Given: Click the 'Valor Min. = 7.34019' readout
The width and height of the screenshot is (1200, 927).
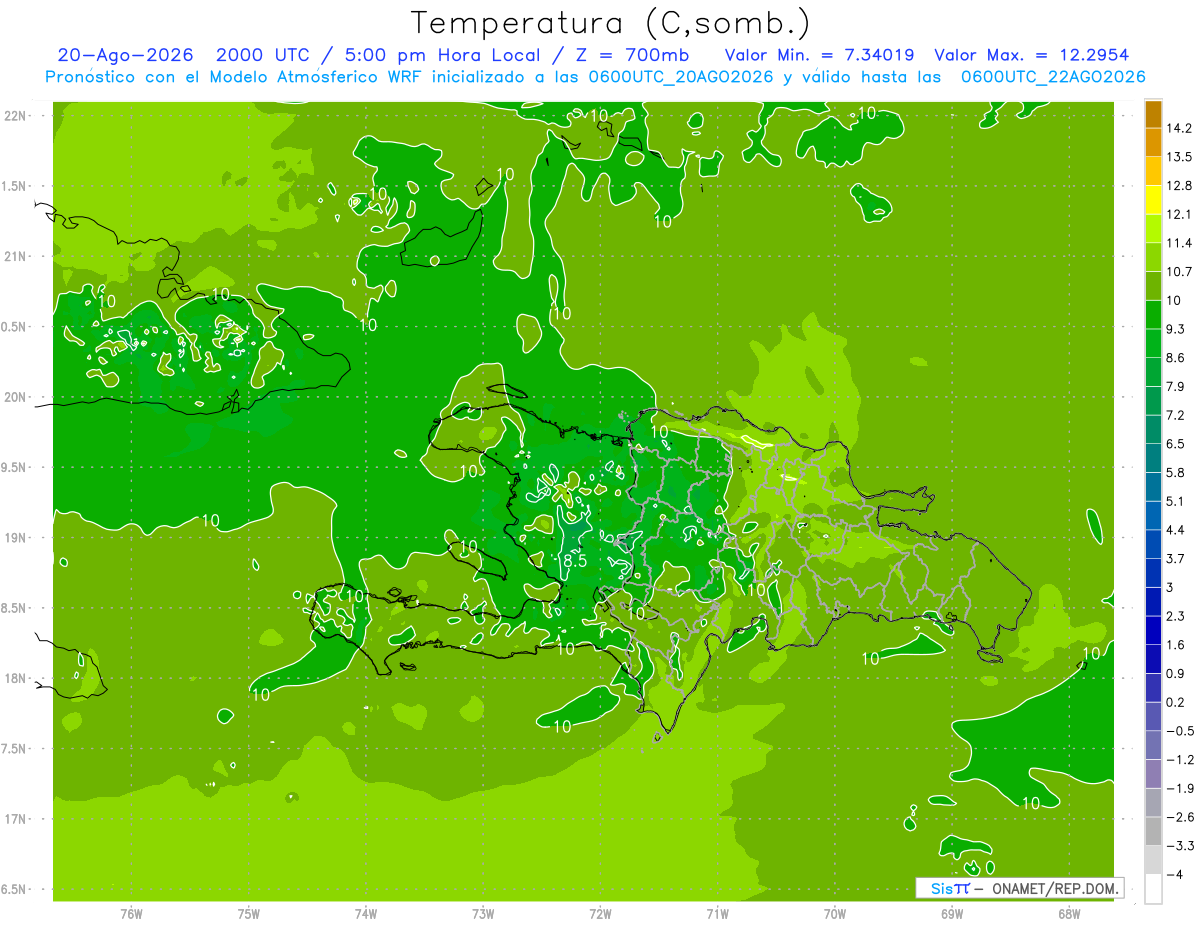Looking at the screenshot, I should (819, 55).
